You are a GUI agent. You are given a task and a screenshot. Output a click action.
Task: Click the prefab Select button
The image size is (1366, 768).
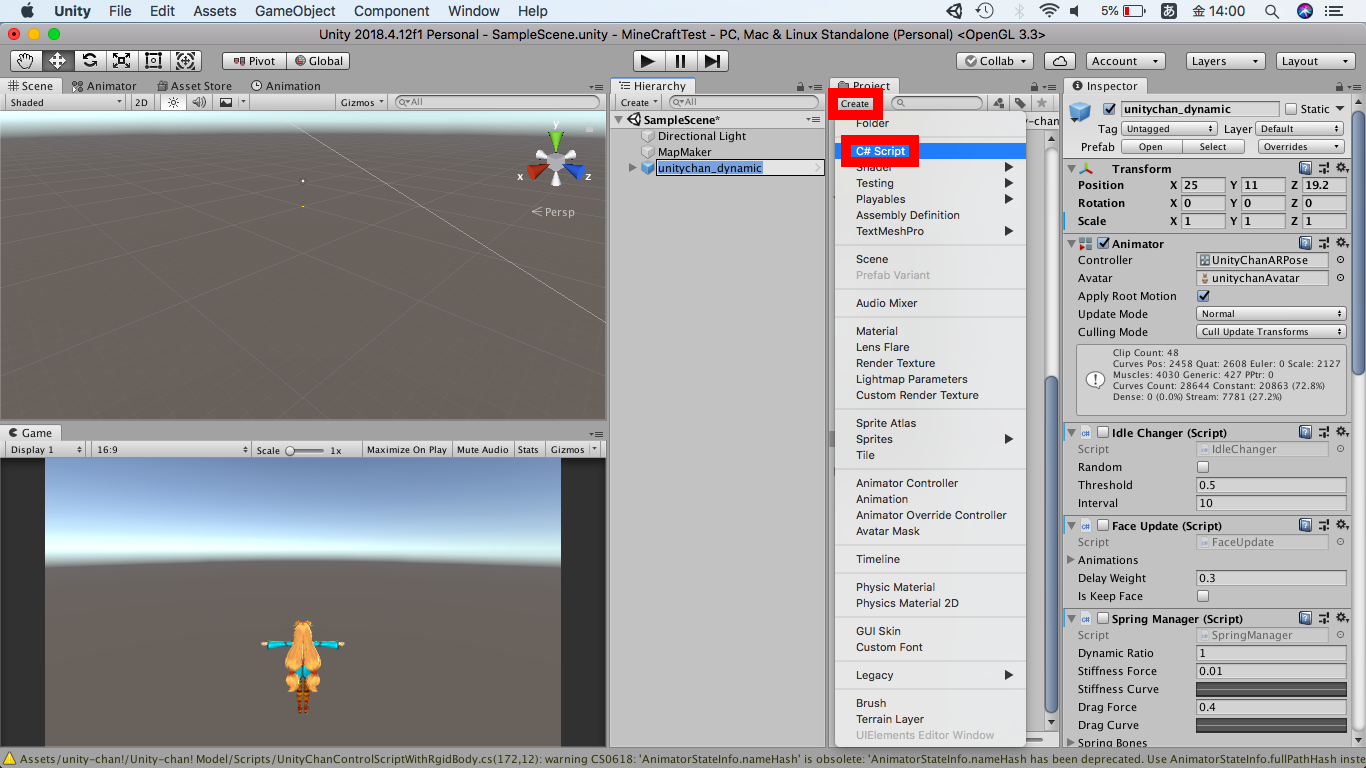[x=1213, y=147]
